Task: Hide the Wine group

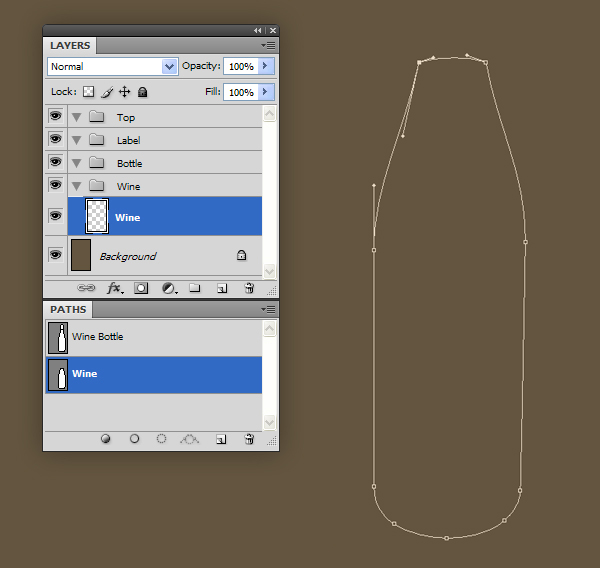Action: click(x=56, y=185)
